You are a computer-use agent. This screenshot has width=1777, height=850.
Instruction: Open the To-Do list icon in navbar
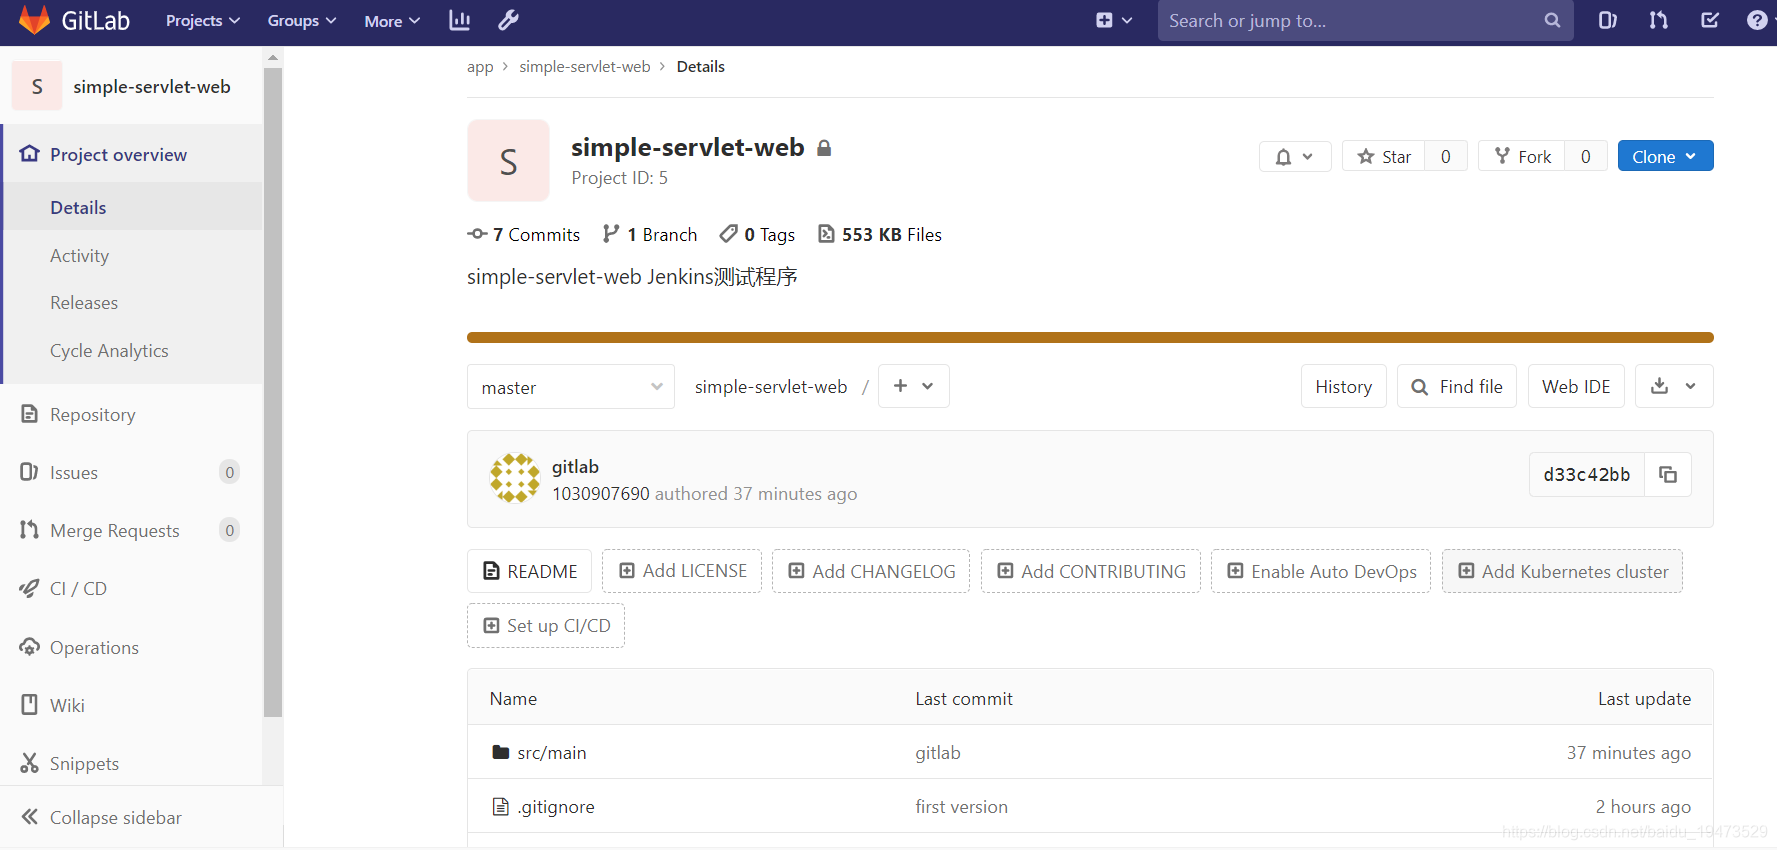coord(1710,20)
